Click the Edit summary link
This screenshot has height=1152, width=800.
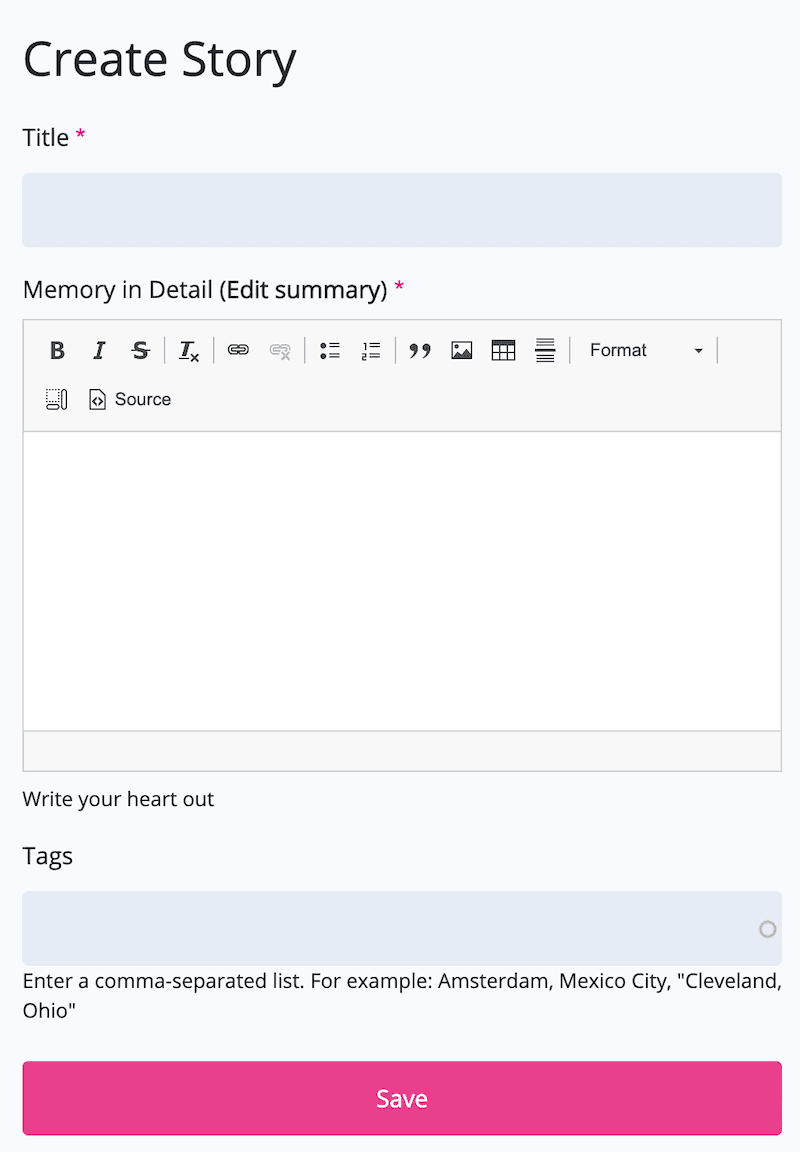pyautogui.click(x=302, y=289)
